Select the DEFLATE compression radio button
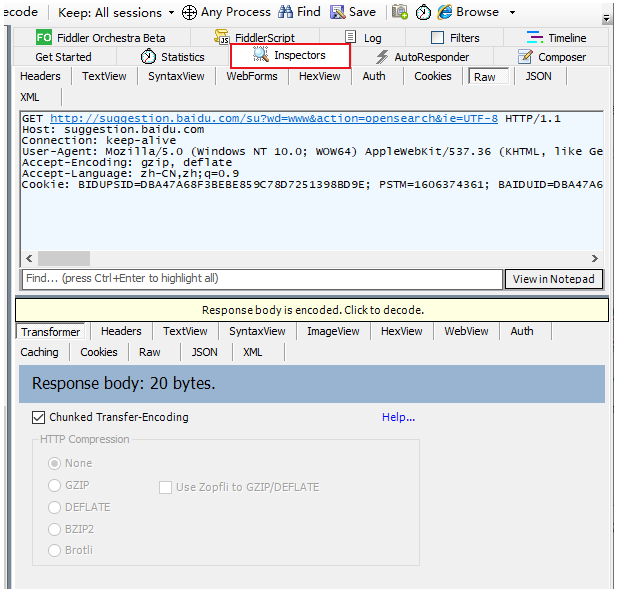 [54, 508]
